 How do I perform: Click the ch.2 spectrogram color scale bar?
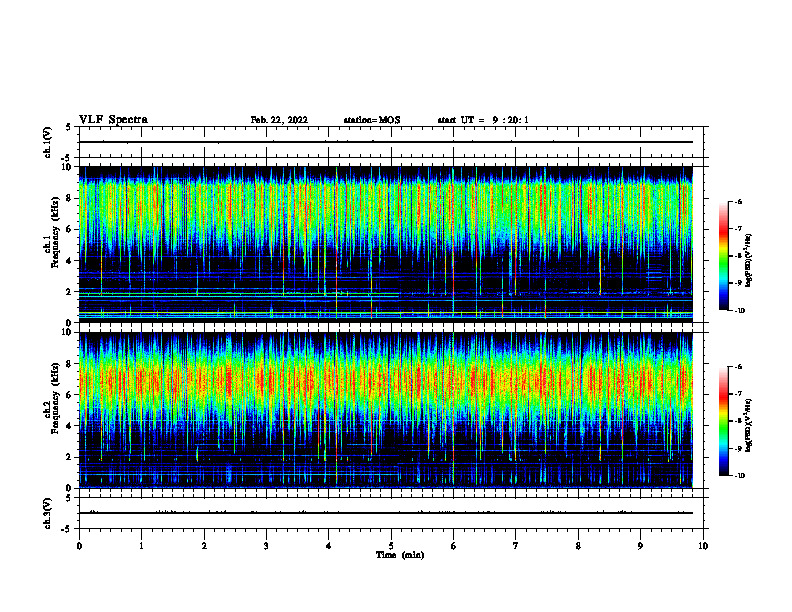723,421
